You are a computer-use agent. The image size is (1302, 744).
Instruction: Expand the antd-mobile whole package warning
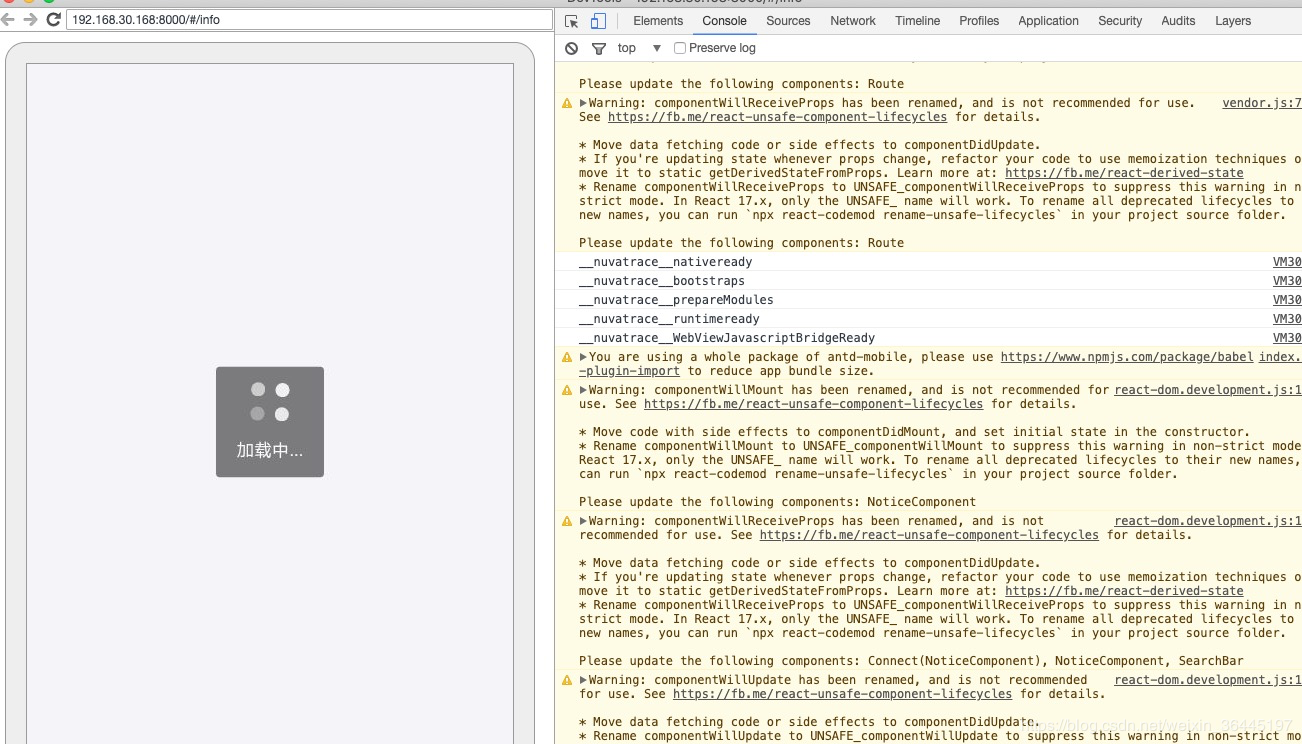pyautogui.click(x=584, y=357)
